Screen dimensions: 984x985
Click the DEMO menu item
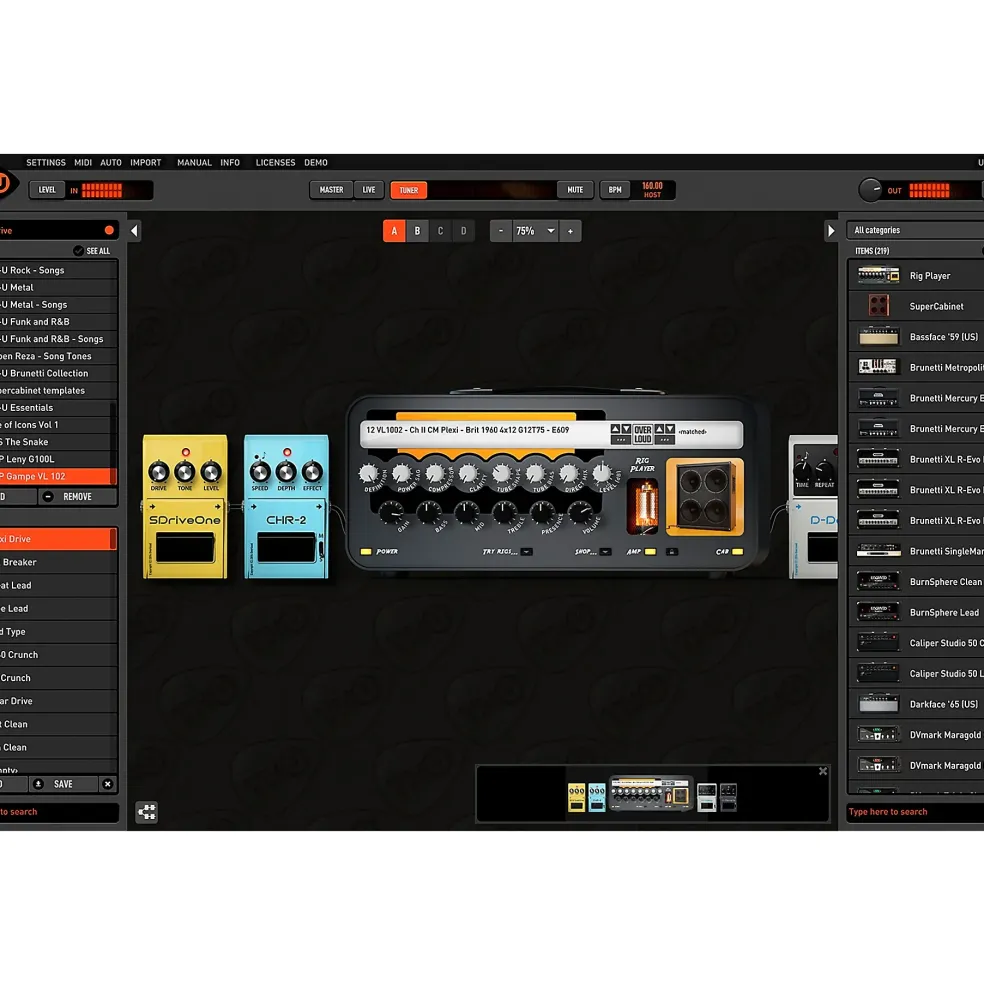click(x=316, y=162)
